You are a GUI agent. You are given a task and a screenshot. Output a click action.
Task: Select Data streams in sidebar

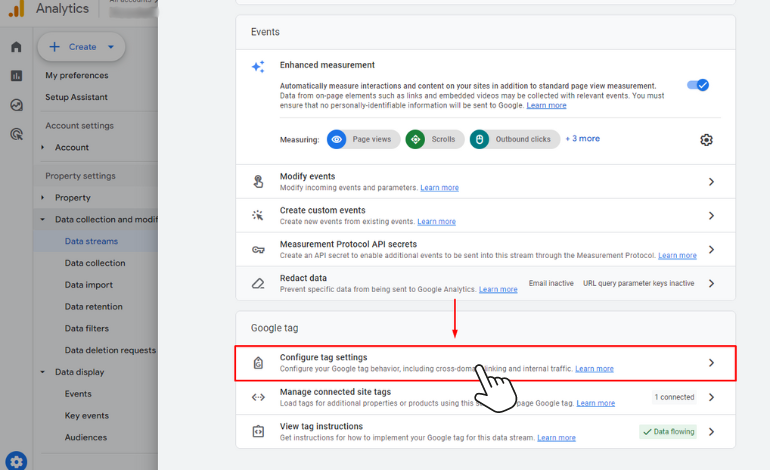pyautogui.click(x=91, y=241)
